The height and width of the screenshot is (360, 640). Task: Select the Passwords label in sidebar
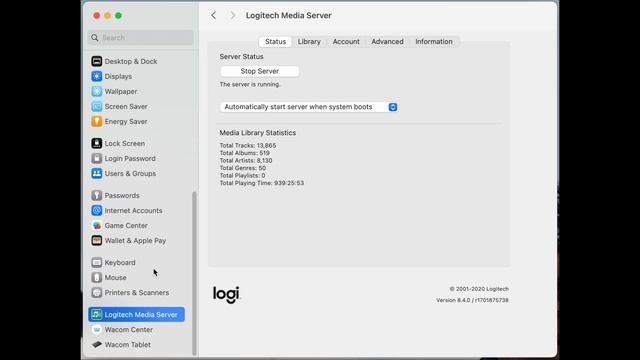[122, 196]
